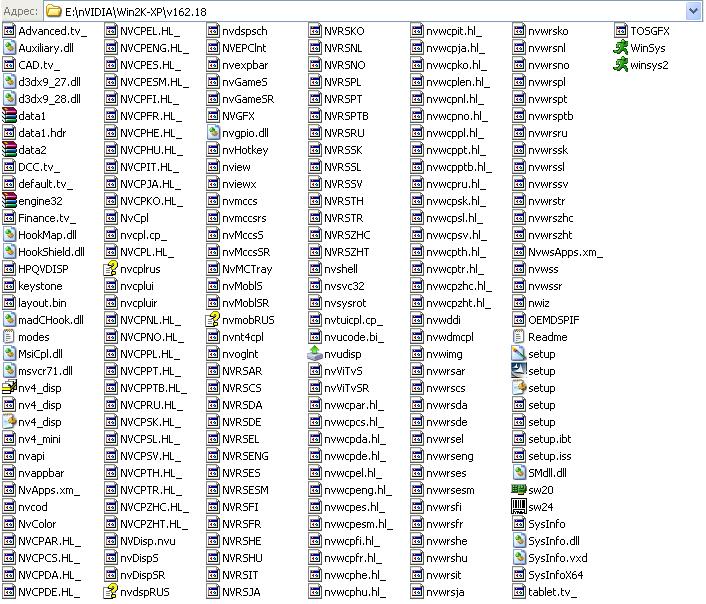Select the NVGFX file

click(x=231, y=116)
